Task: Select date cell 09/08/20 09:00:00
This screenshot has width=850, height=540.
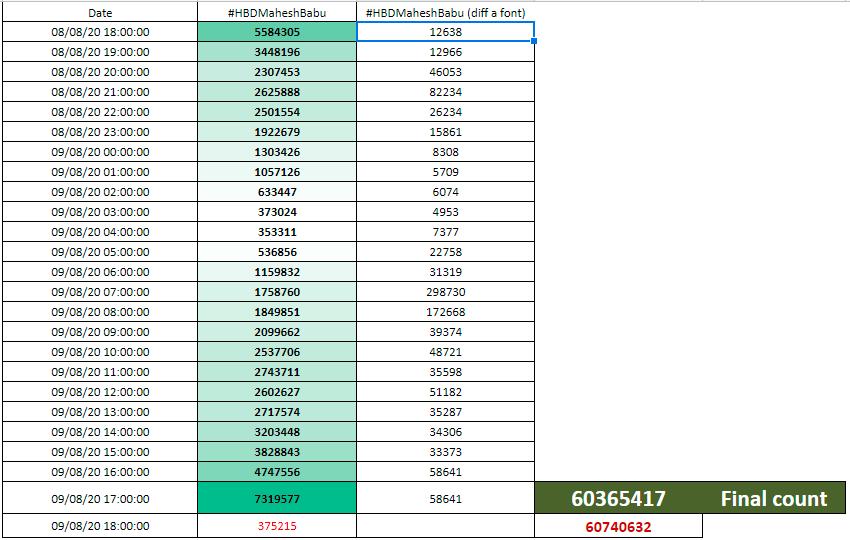Action: [x=100, y=332]
